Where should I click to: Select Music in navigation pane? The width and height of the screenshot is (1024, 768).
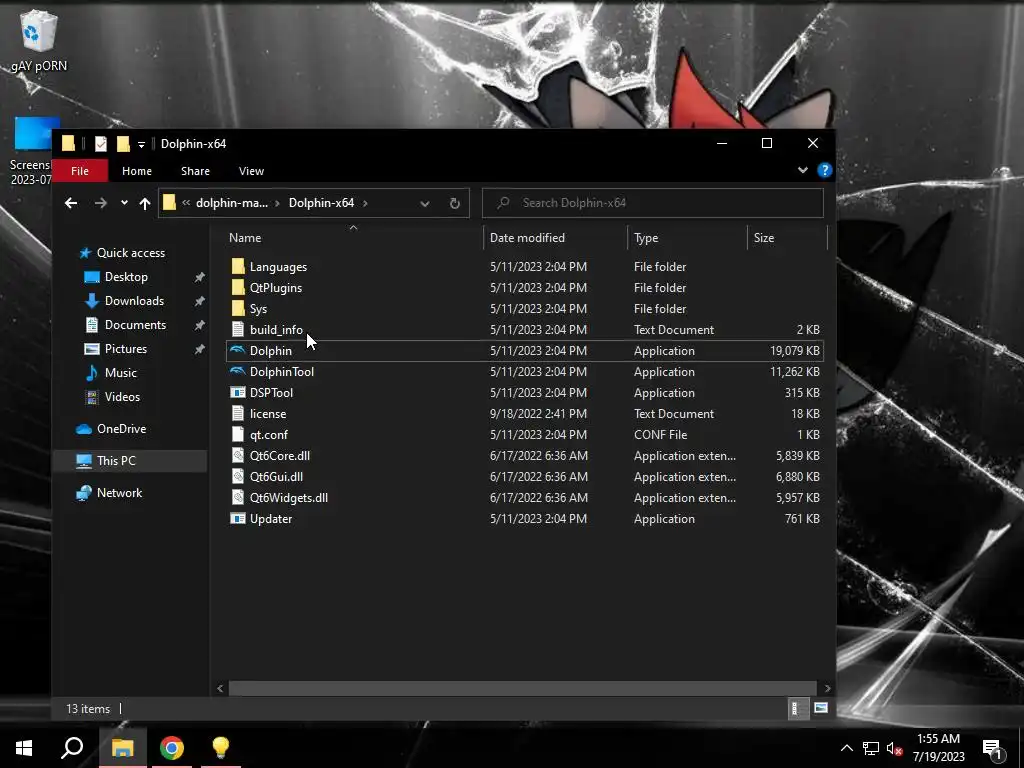(121, 373)
